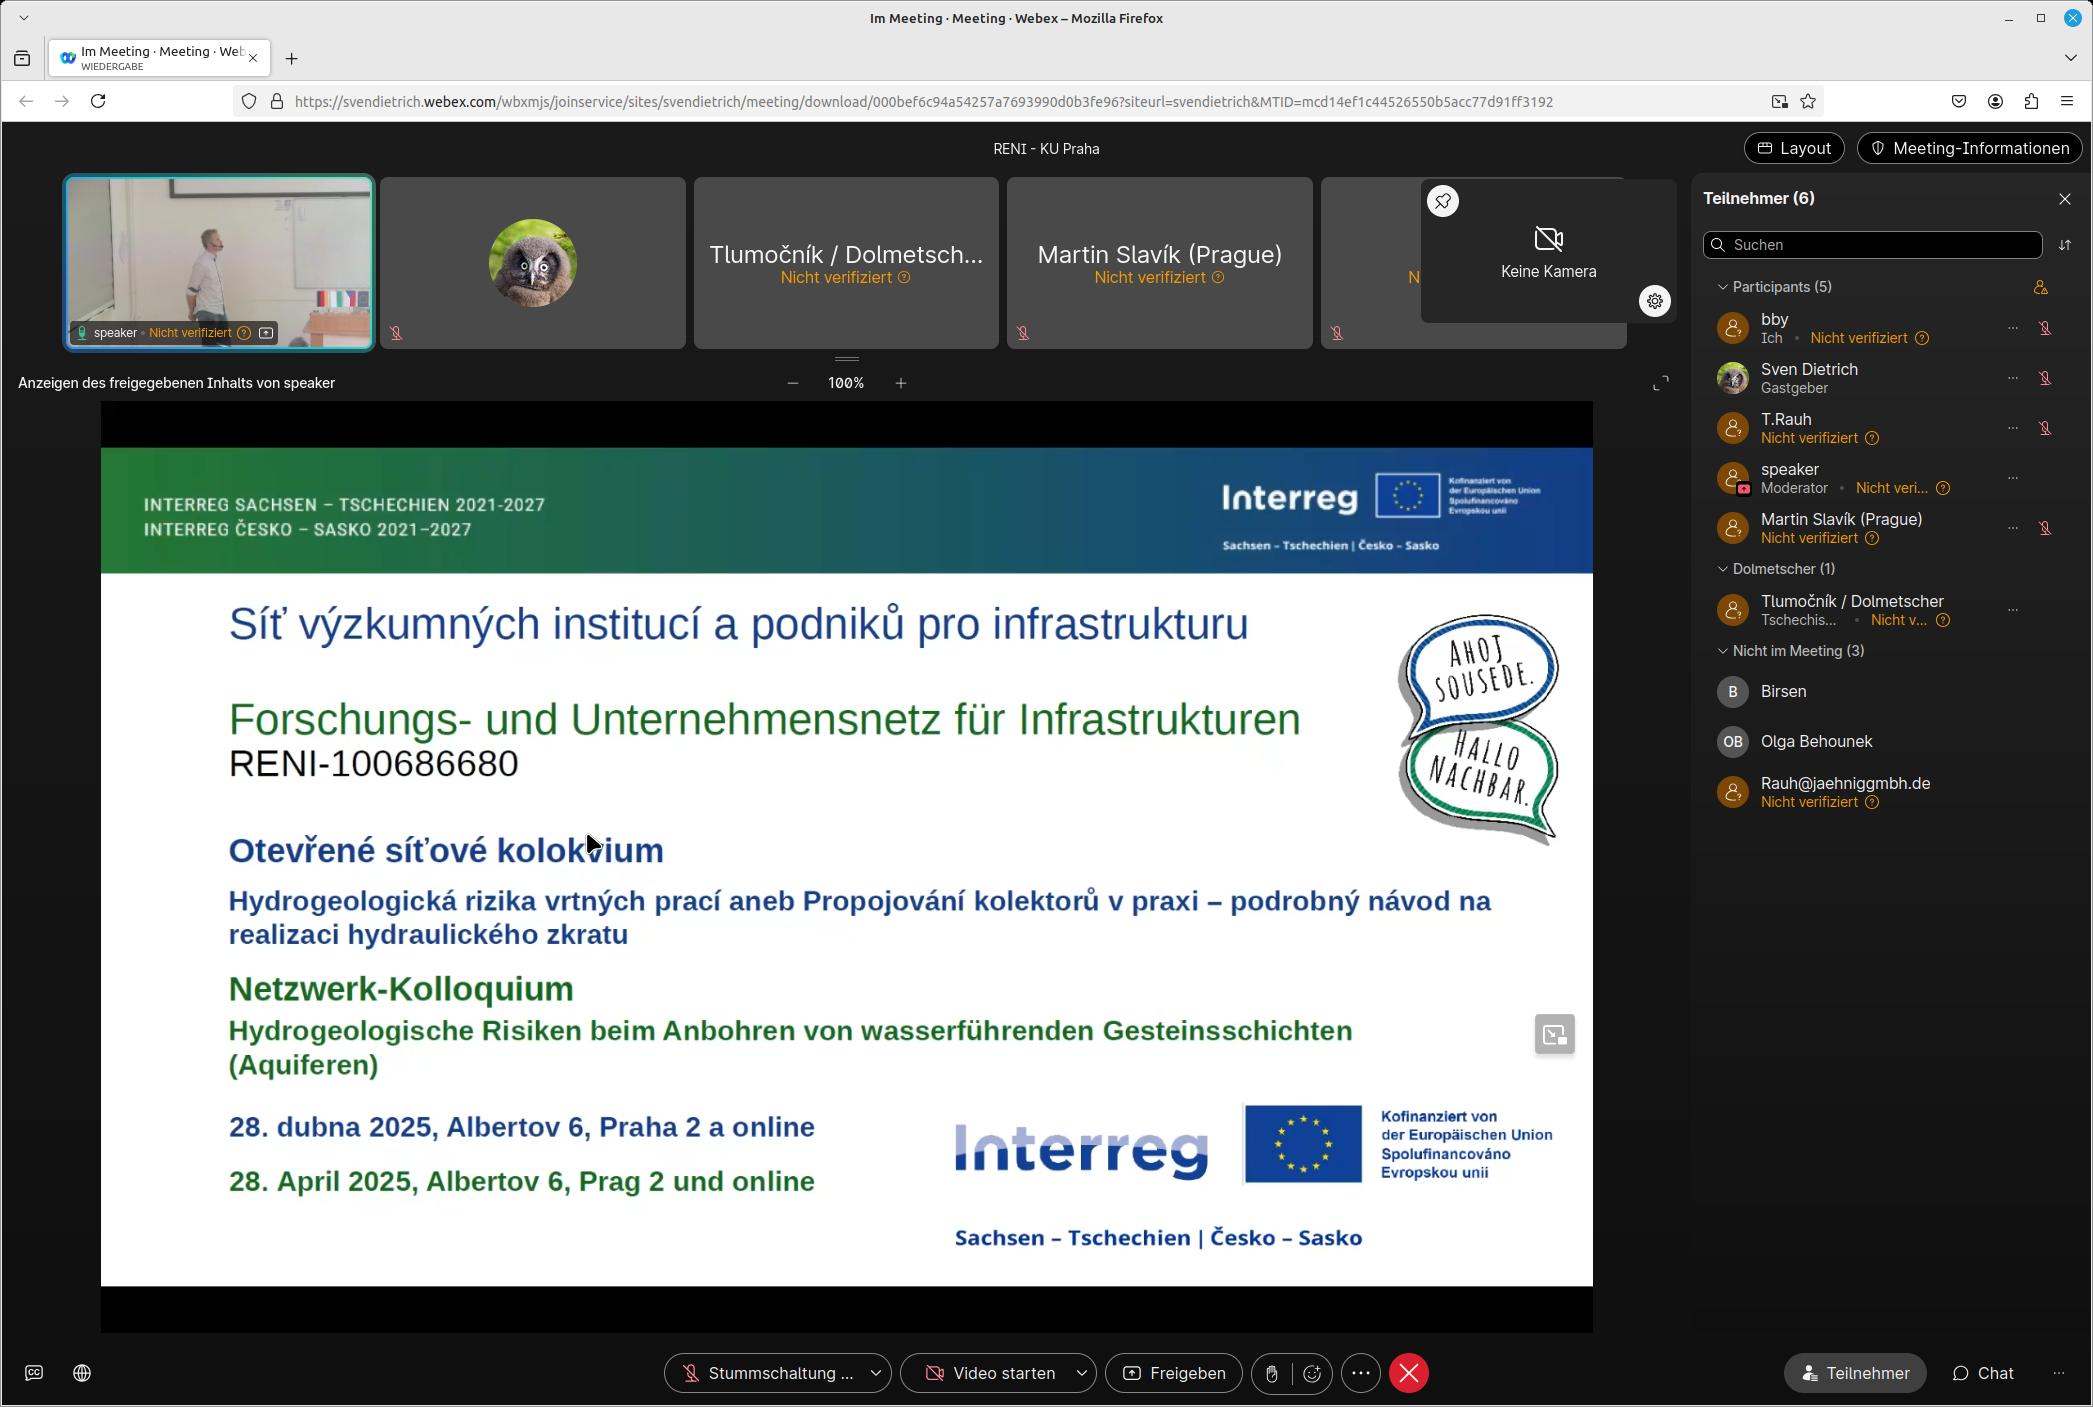Screen dimensions: 2093x1407
Task: Open Firefox Pocket save icon
Action: point(1959,101)
